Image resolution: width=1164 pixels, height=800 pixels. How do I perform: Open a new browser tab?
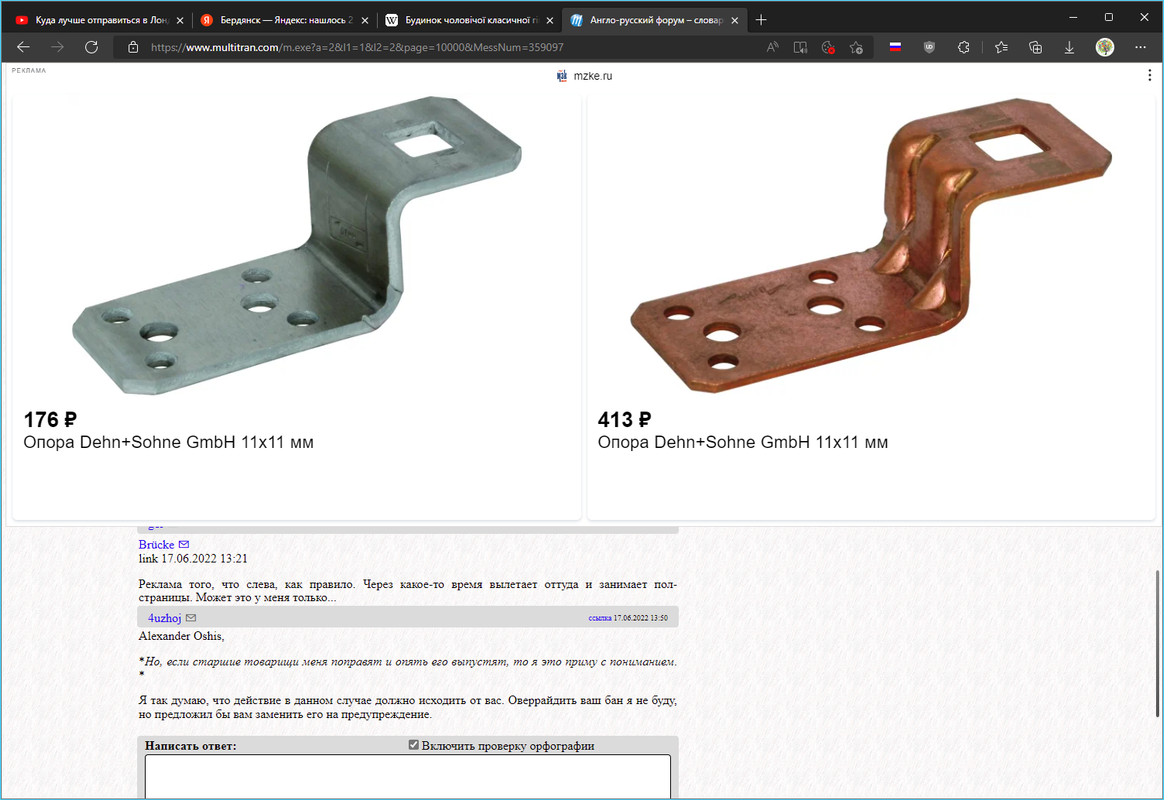coord(761,20)
